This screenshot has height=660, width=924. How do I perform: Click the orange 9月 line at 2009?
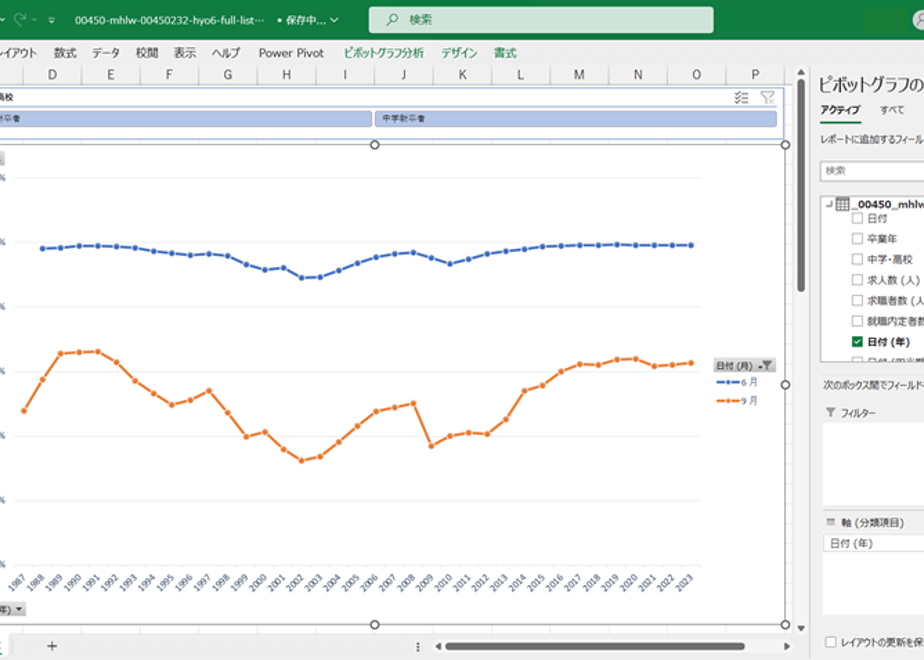point(431,446)
